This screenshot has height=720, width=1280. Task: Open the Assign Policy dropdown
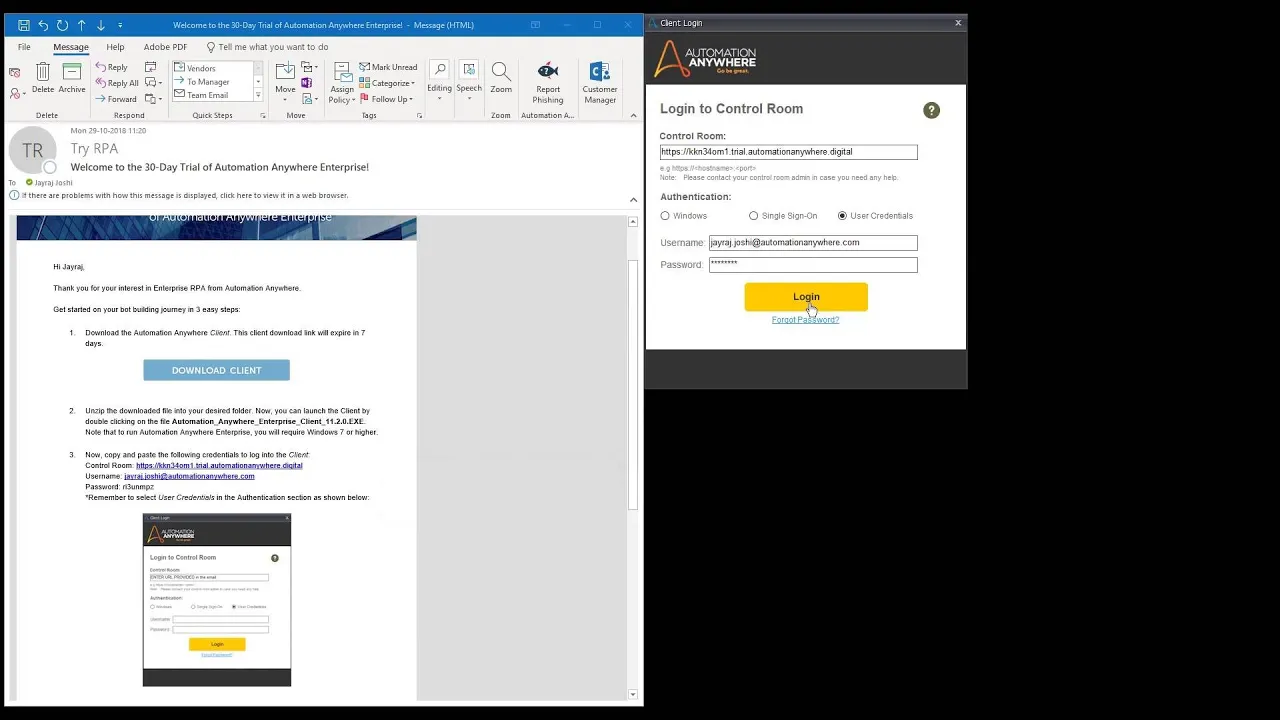[x=342, y=82]
